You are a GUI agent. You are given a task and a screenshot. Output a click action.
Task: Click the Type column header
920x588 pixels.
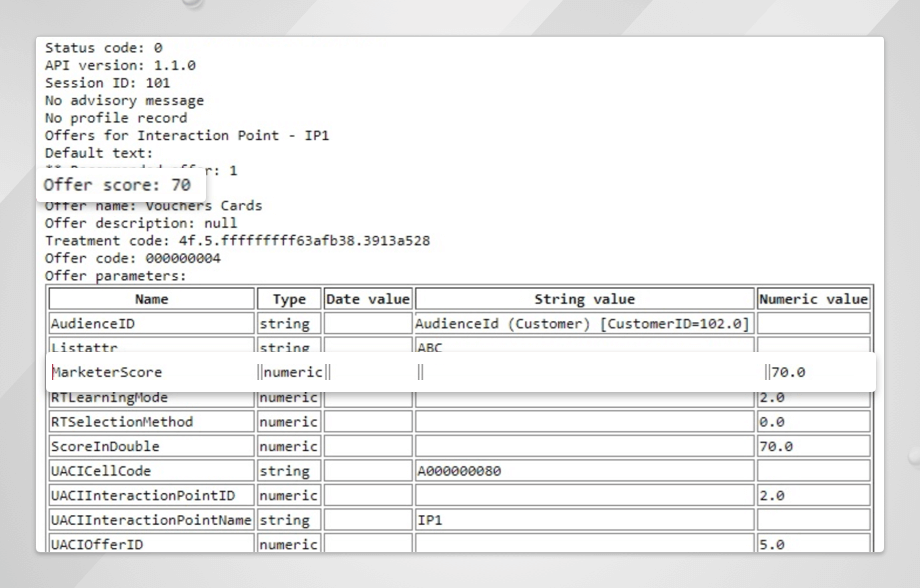click(289, 299)
